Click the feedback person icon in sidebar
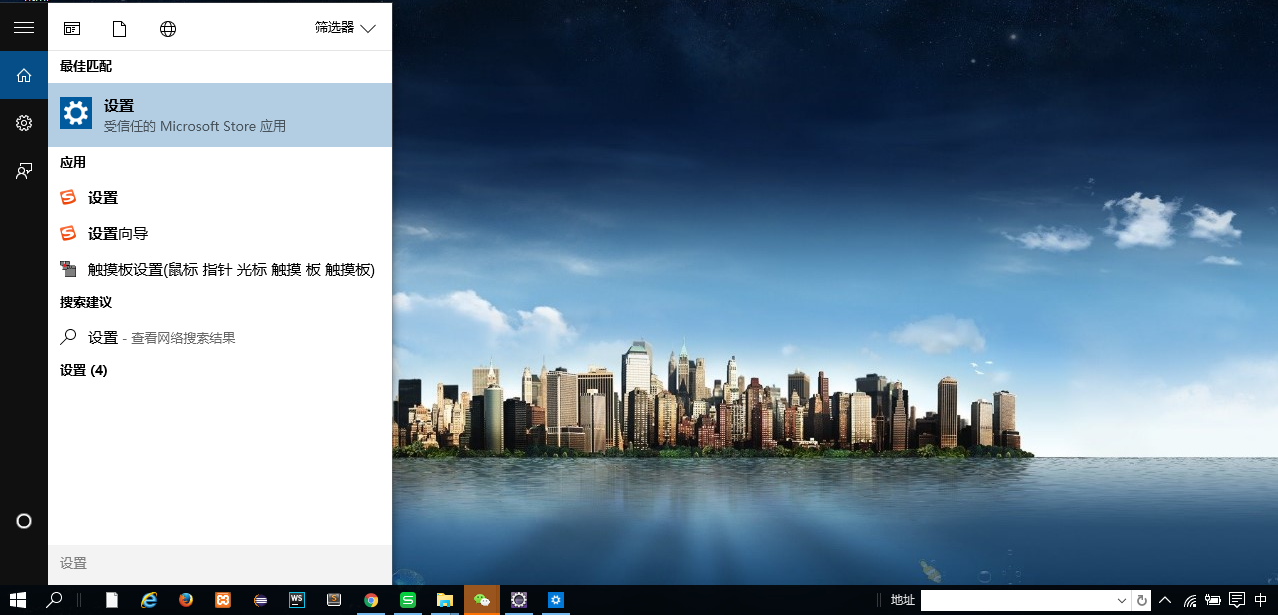Viewport: 1278px width, 615px height. (x=24, y=171)
